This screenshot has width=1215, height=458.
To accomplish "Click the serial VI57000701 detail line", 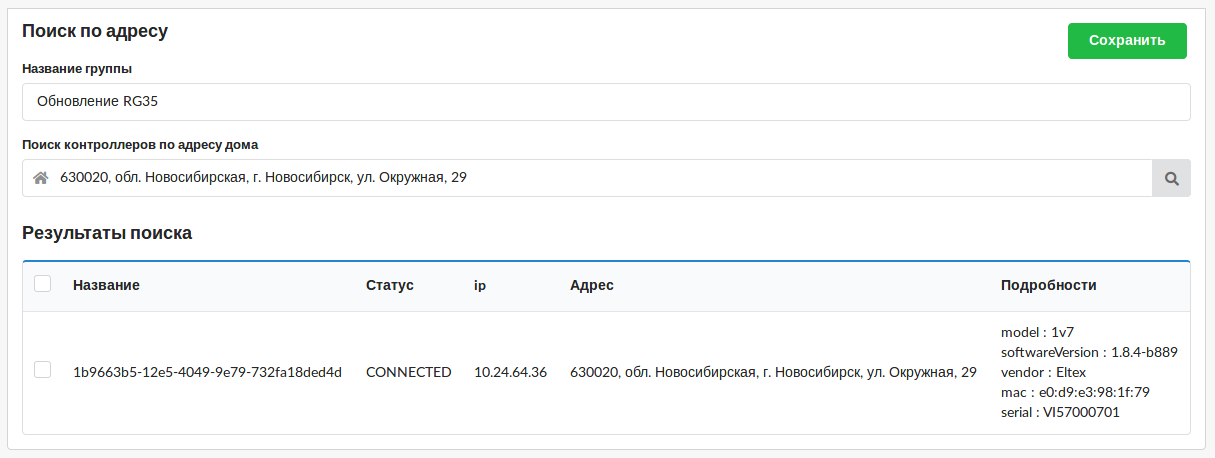I will point(1060,412).
